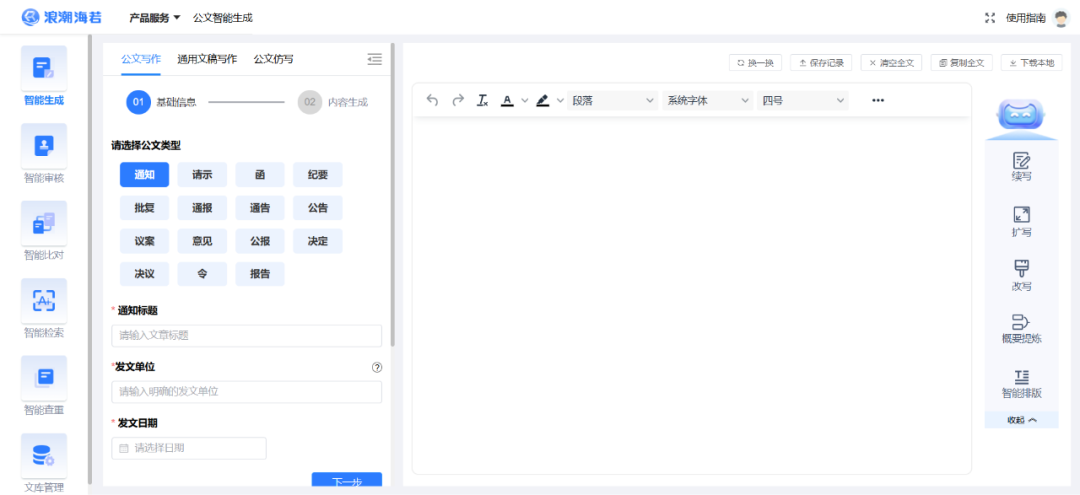Select document type 纪要
Image resolution: width=1080 pixels, height=495 pixels.
click(318, 175)
